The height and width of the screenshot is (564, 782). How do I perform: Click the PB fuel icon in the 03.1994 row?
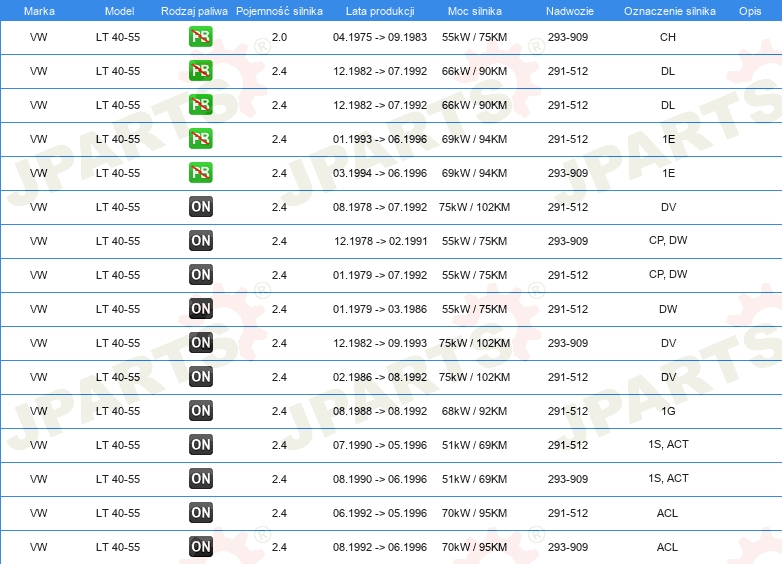[x=200, y=173]
